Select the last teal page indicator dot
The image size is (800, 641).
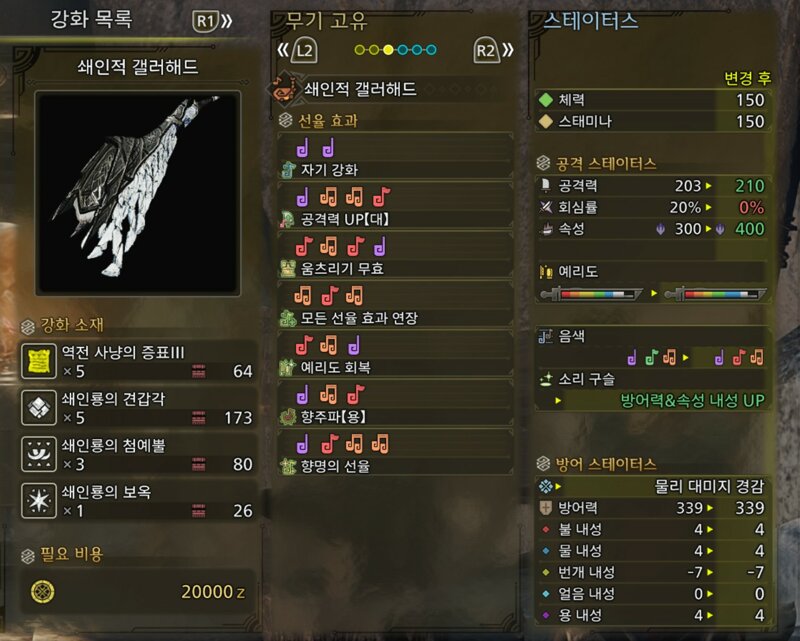pos(431,50)
